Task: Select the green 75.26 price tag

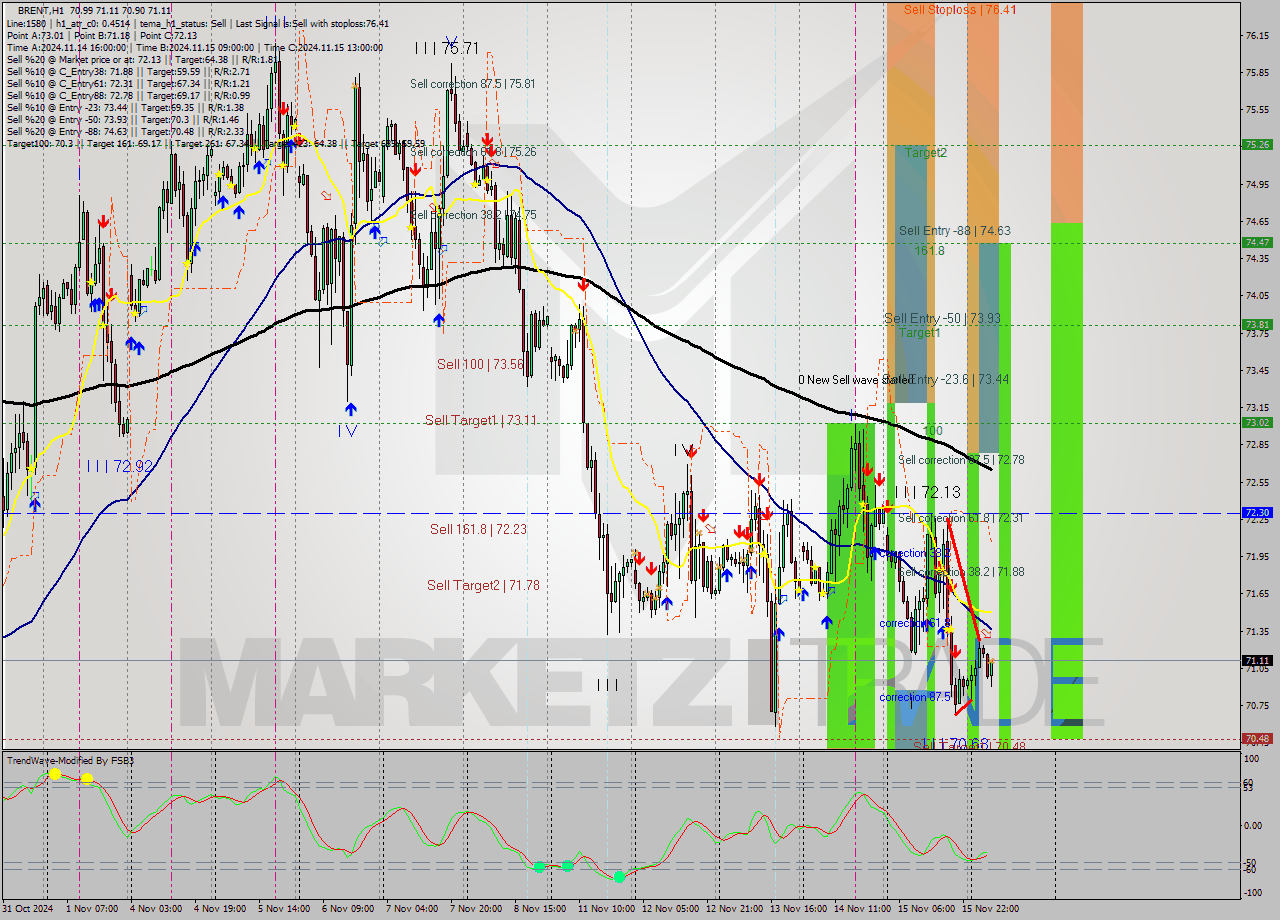Action: pos(1257,144)
